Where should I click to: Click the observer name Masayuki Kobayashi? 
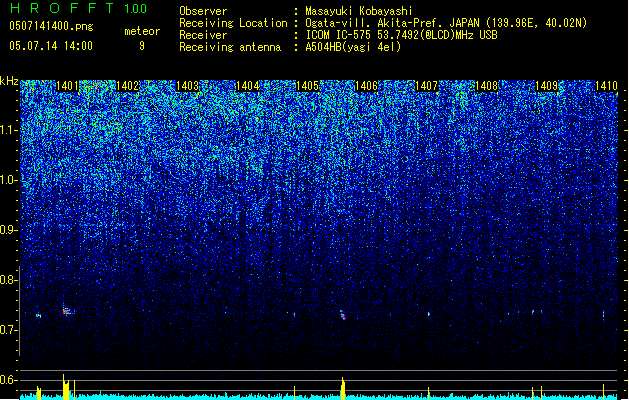pos(359,11)
